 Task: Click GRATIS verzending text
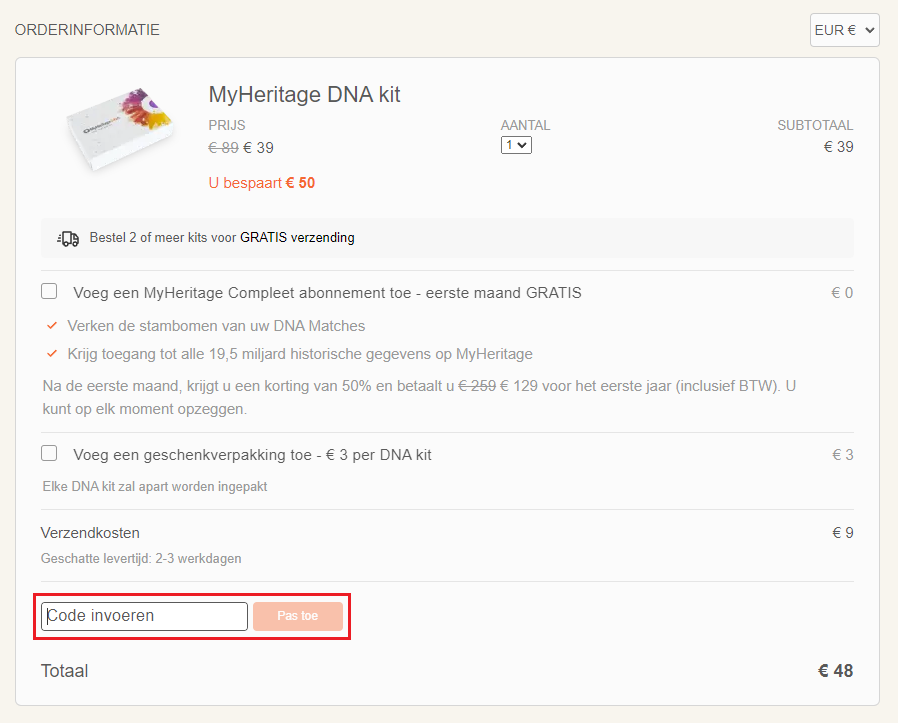(297, 238)
